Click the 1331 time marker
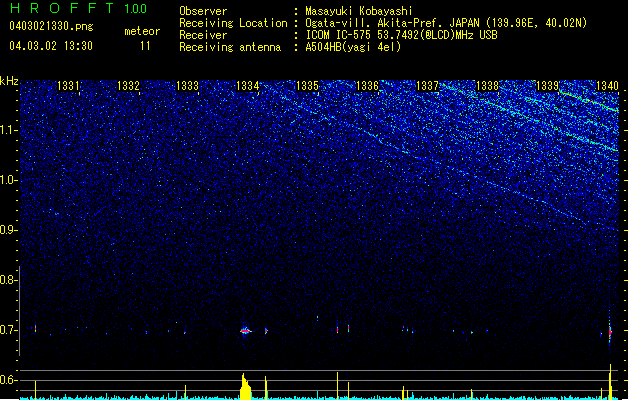Screen dimensions: 629x400 (68, 85)
